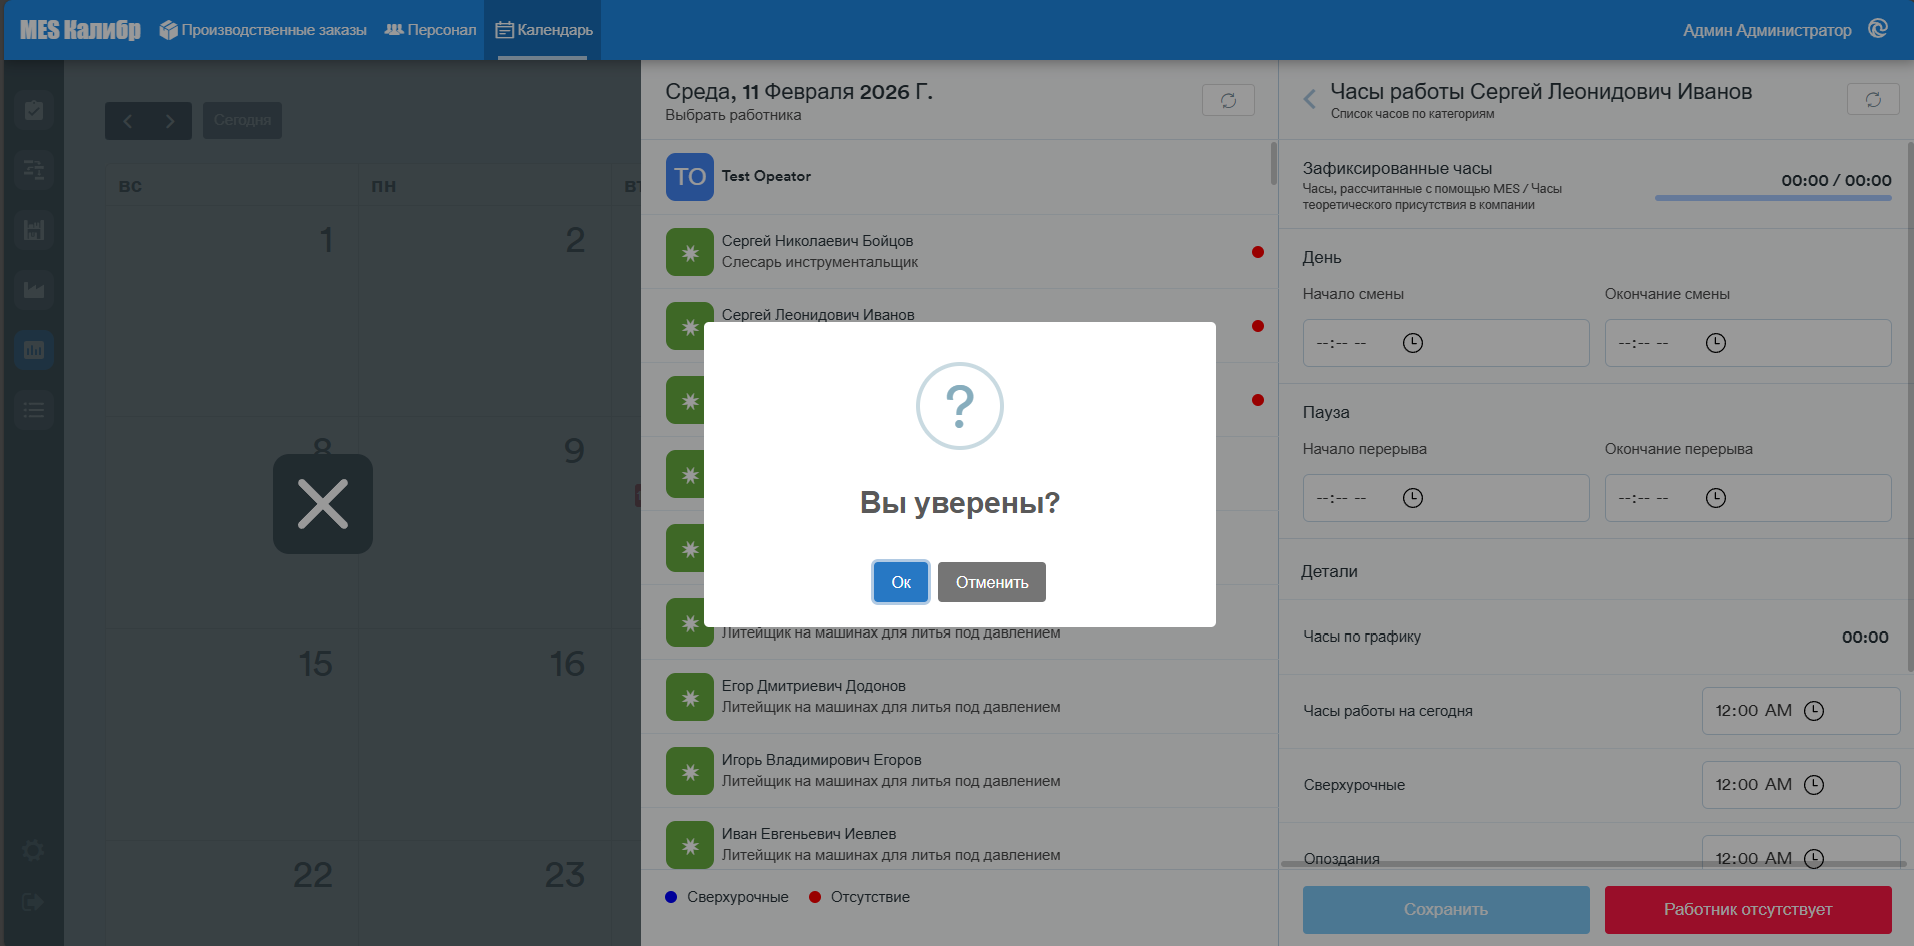Viewport: 1914px width, 946px height.
Task: Refresh the worker list for 11 Февраля
Action: 1228,100
